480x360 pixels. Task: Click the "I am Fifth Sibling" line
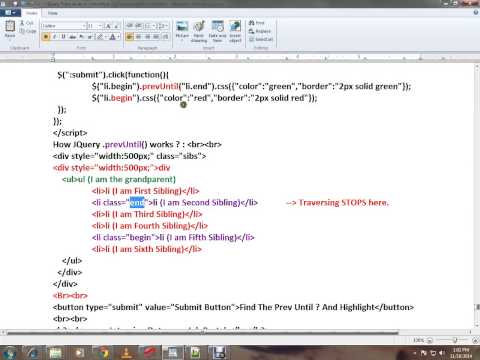[x=173, y=237]
